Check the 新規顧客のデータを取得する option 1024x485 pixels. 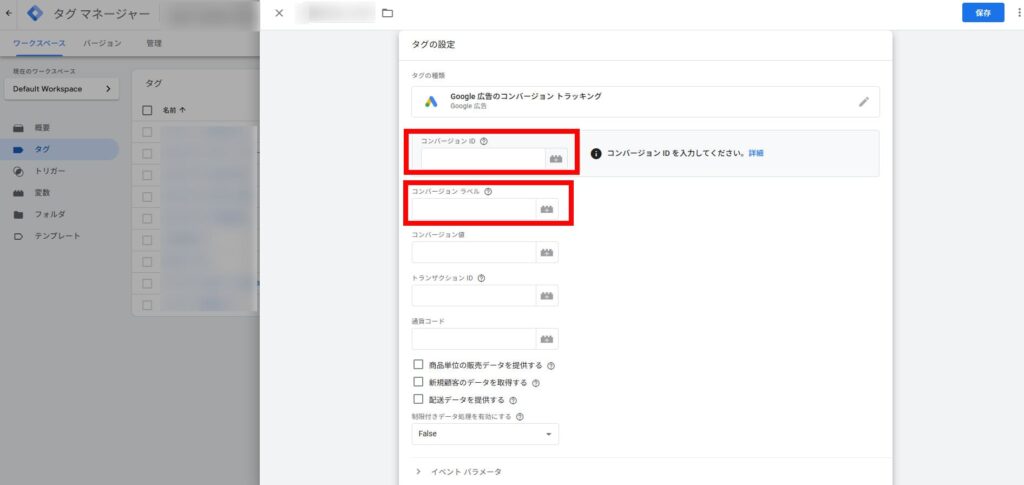[418, 382]
